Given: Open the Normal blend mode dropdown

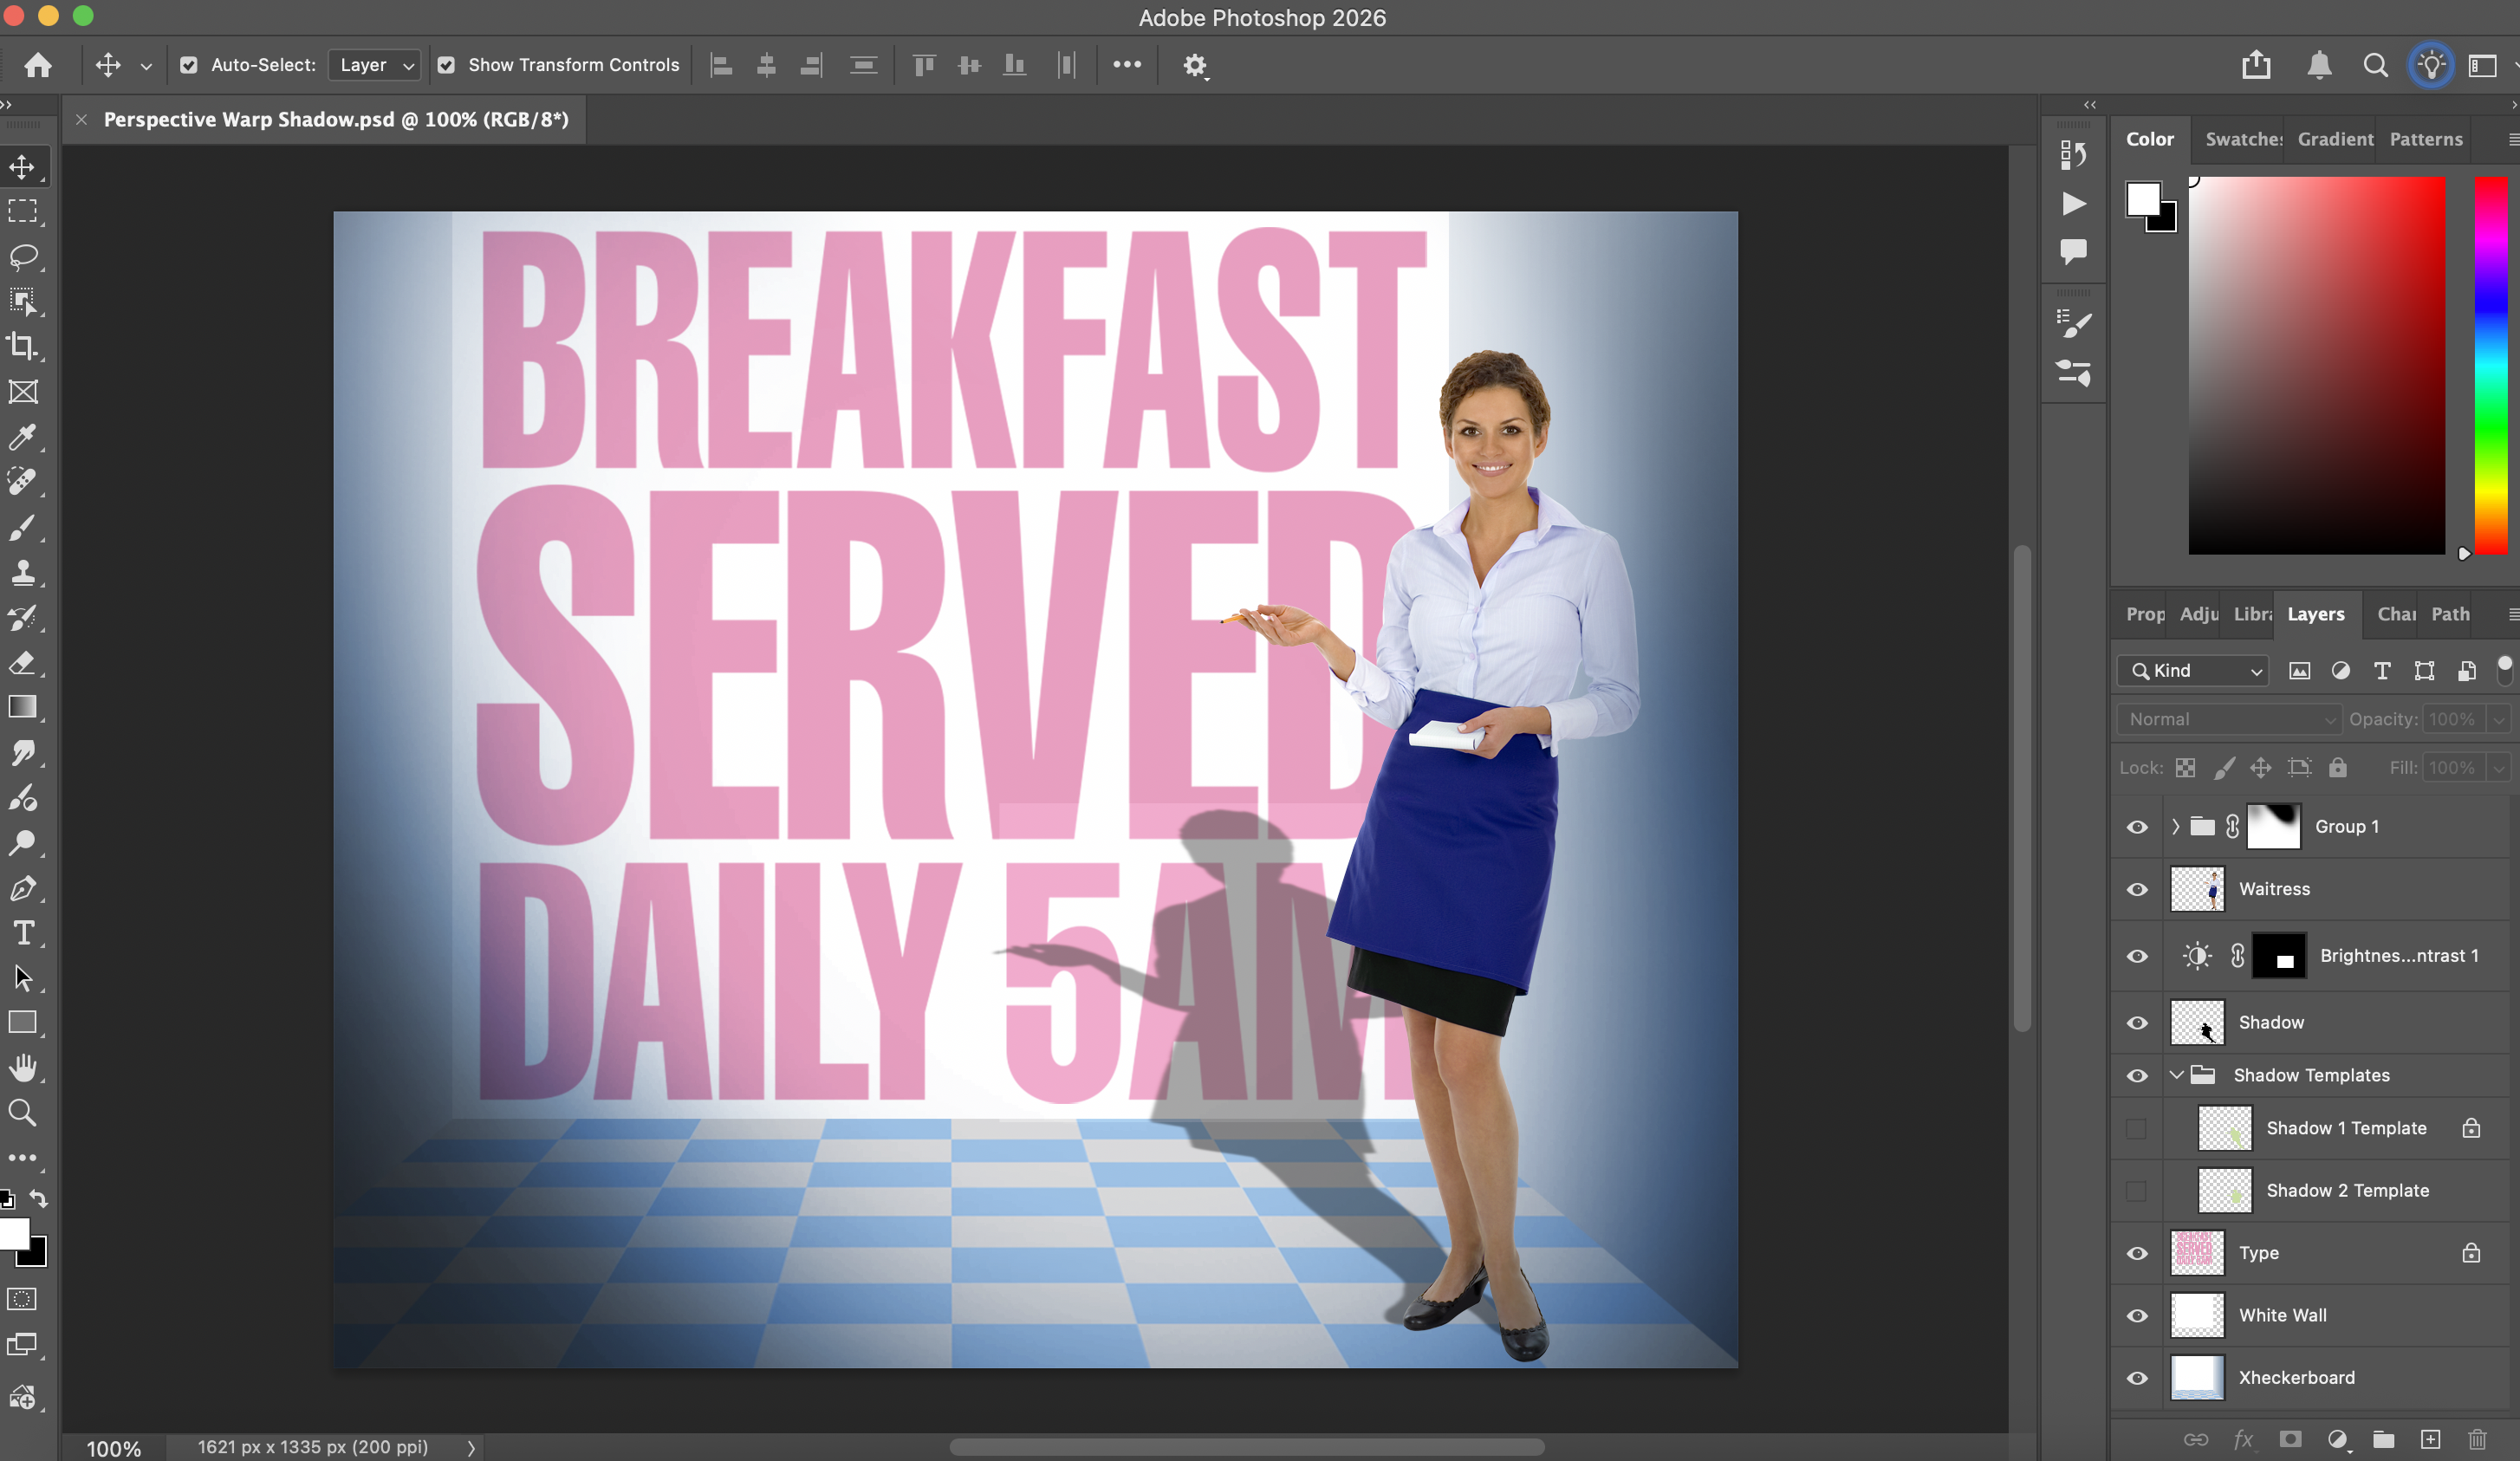Looking at the screenshot, I should pos(2228,719).
